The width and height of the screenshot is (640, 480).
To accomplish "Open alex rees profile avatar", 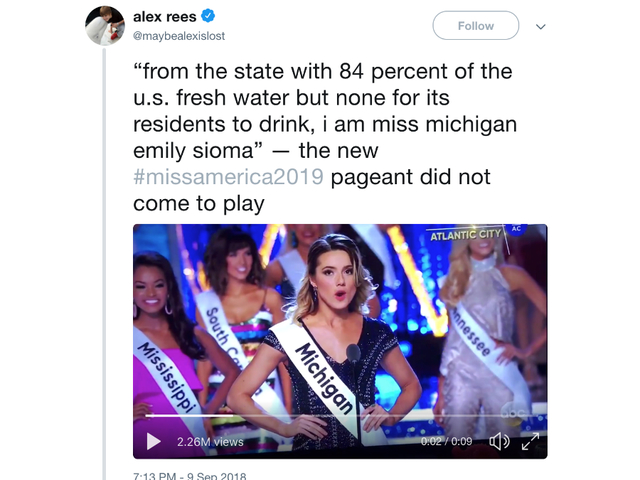I will click(x=105, y=26).
